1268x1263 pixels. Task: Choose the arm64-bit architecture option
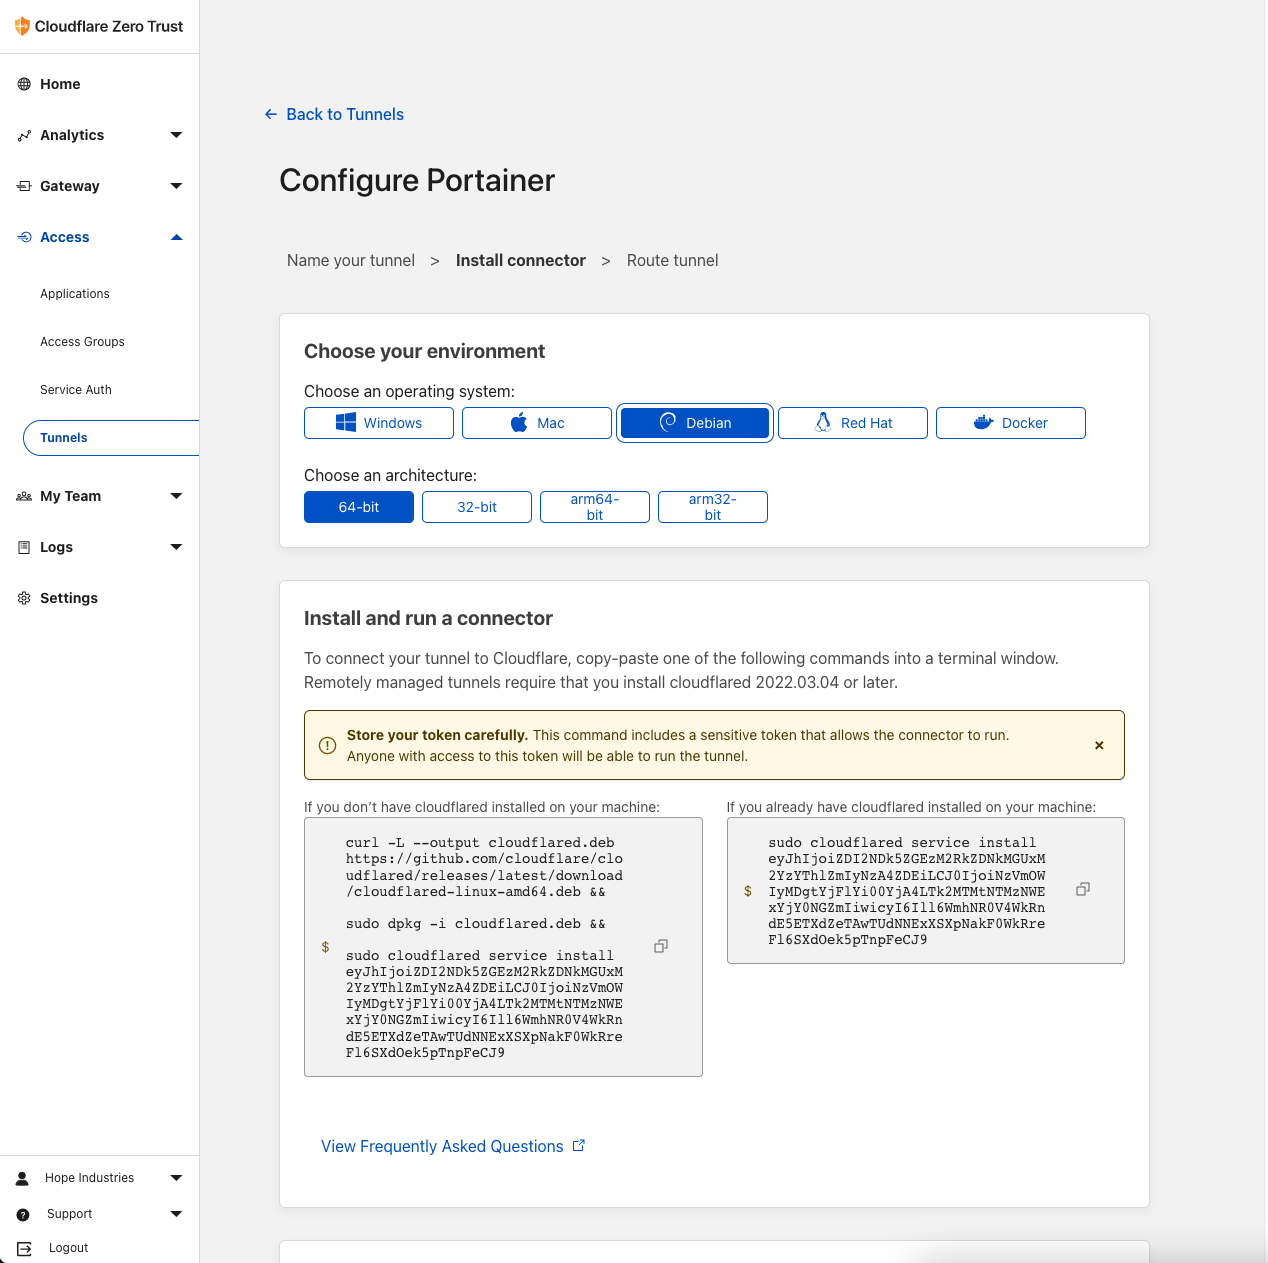tap(594, 507)
